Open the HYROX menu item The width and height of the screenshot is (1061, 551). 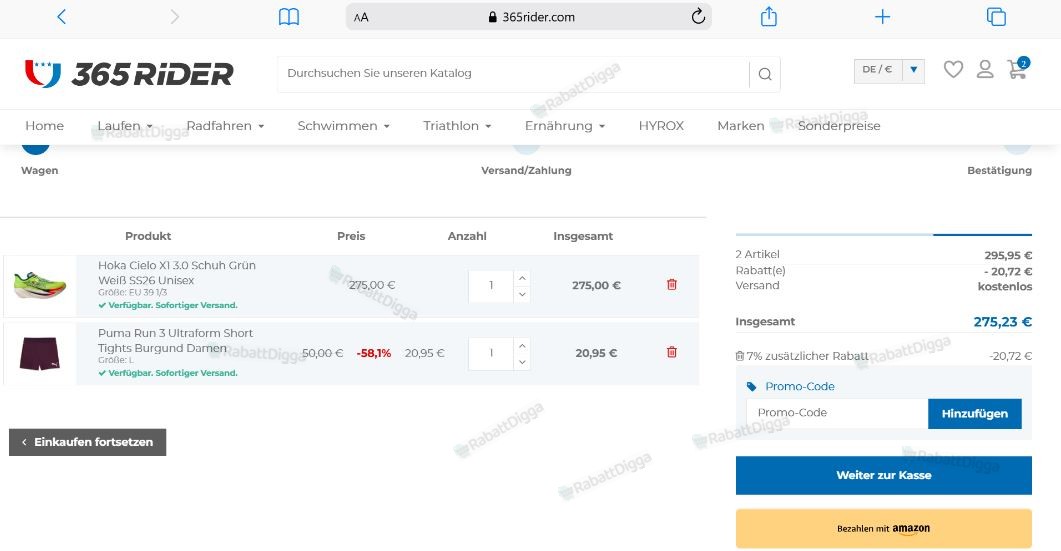pos(661,126)
